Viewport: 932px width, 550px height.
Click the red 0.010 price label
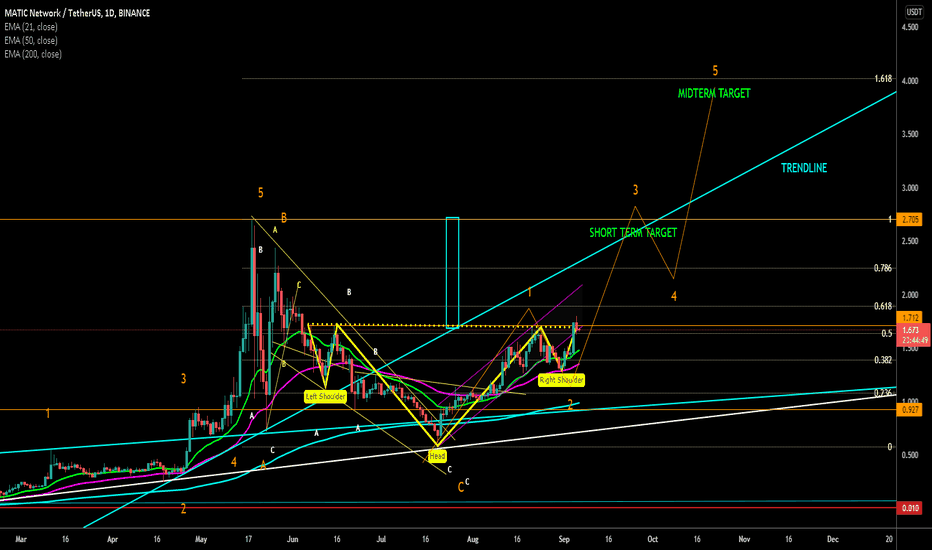tap(910, 508)
